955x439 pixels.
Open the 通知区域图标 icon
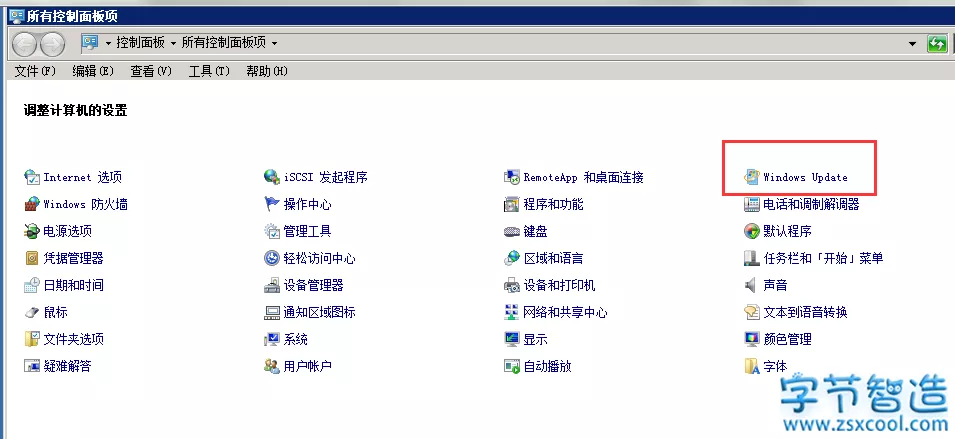pyautogui.click(x=272, y=312)
